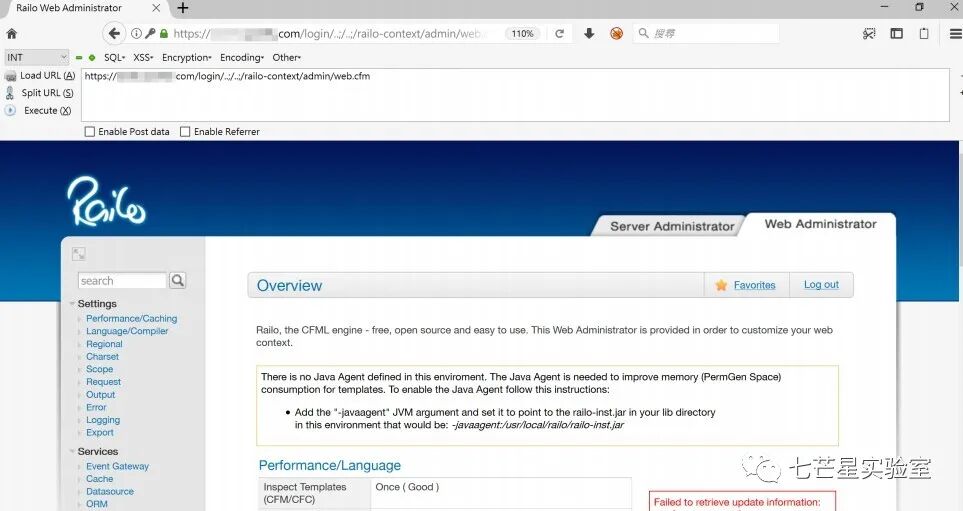Open Request settings
963x511 pixels.
103,382
